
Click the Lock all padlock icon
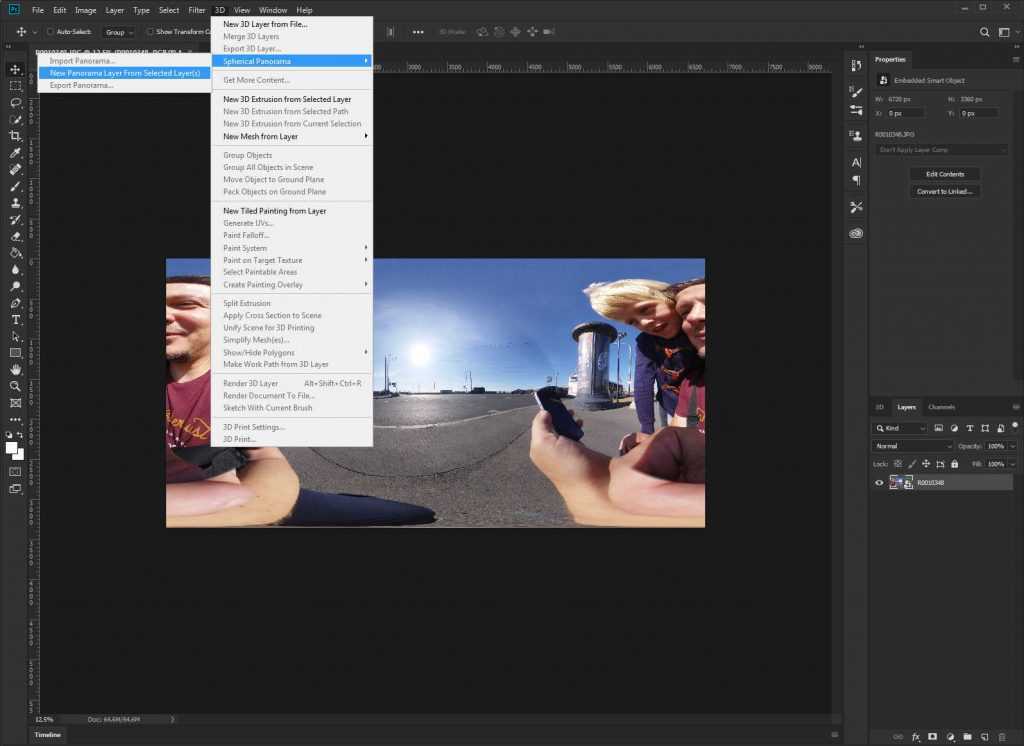click(954, 464)
